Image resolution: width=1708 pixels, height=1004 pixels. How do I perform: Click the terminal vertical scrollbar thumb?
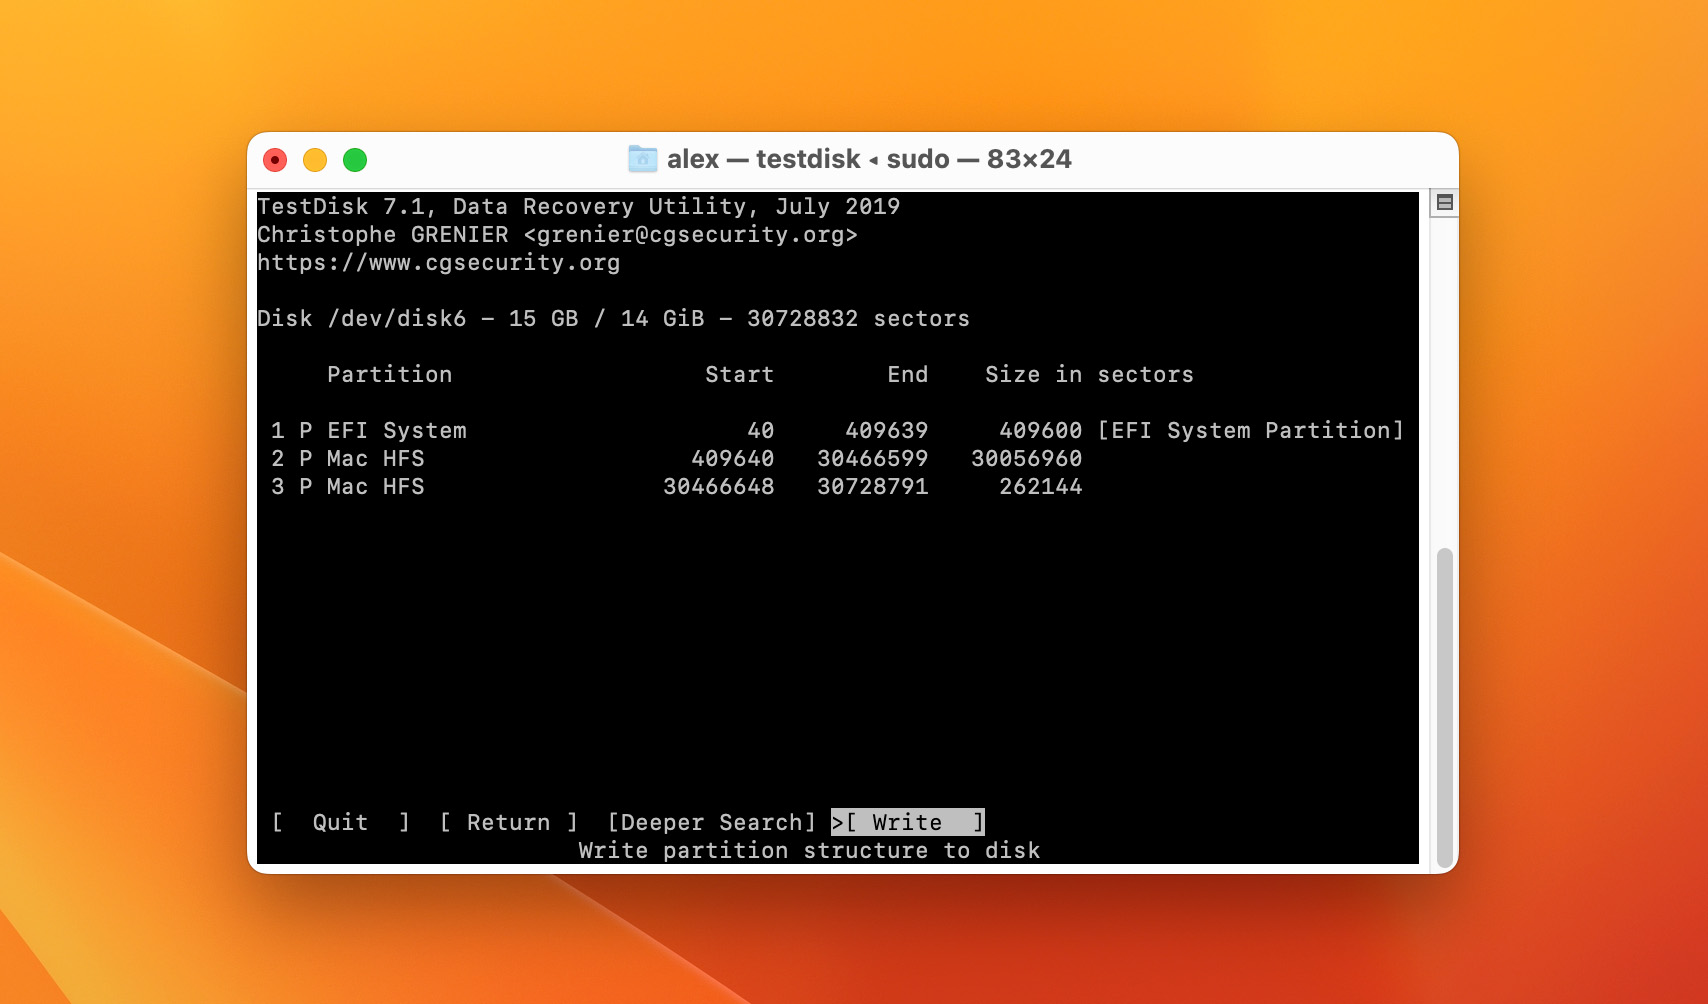tap(1444, 707)
